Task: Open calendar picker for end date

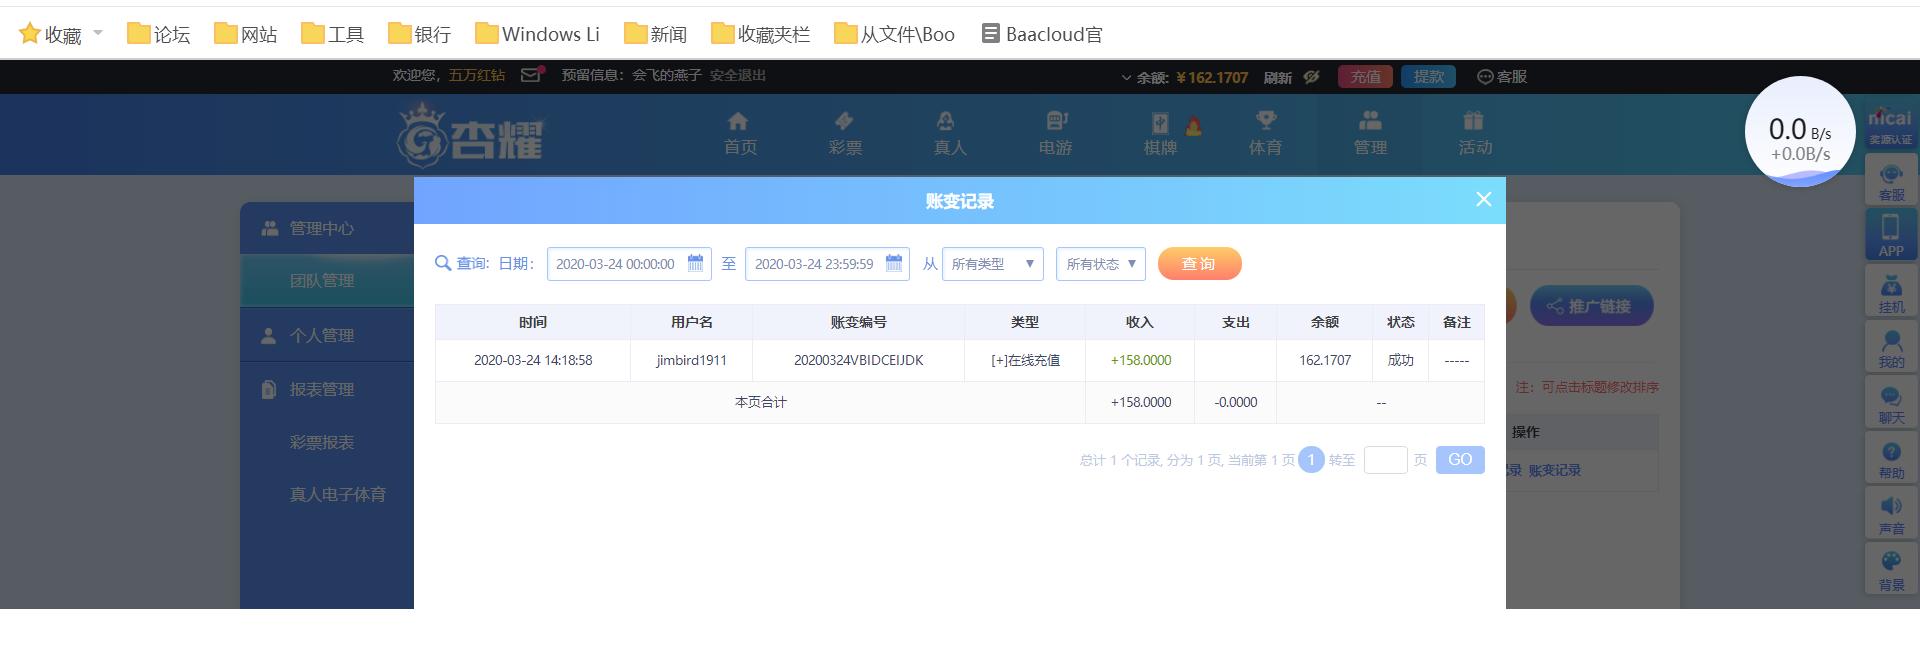Action: point(894,263)
